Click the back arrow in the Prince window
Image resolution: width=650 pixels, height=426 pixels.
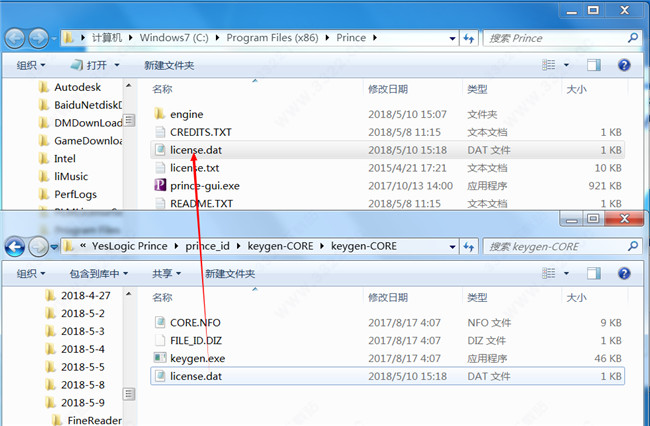[x=15, y=39]
